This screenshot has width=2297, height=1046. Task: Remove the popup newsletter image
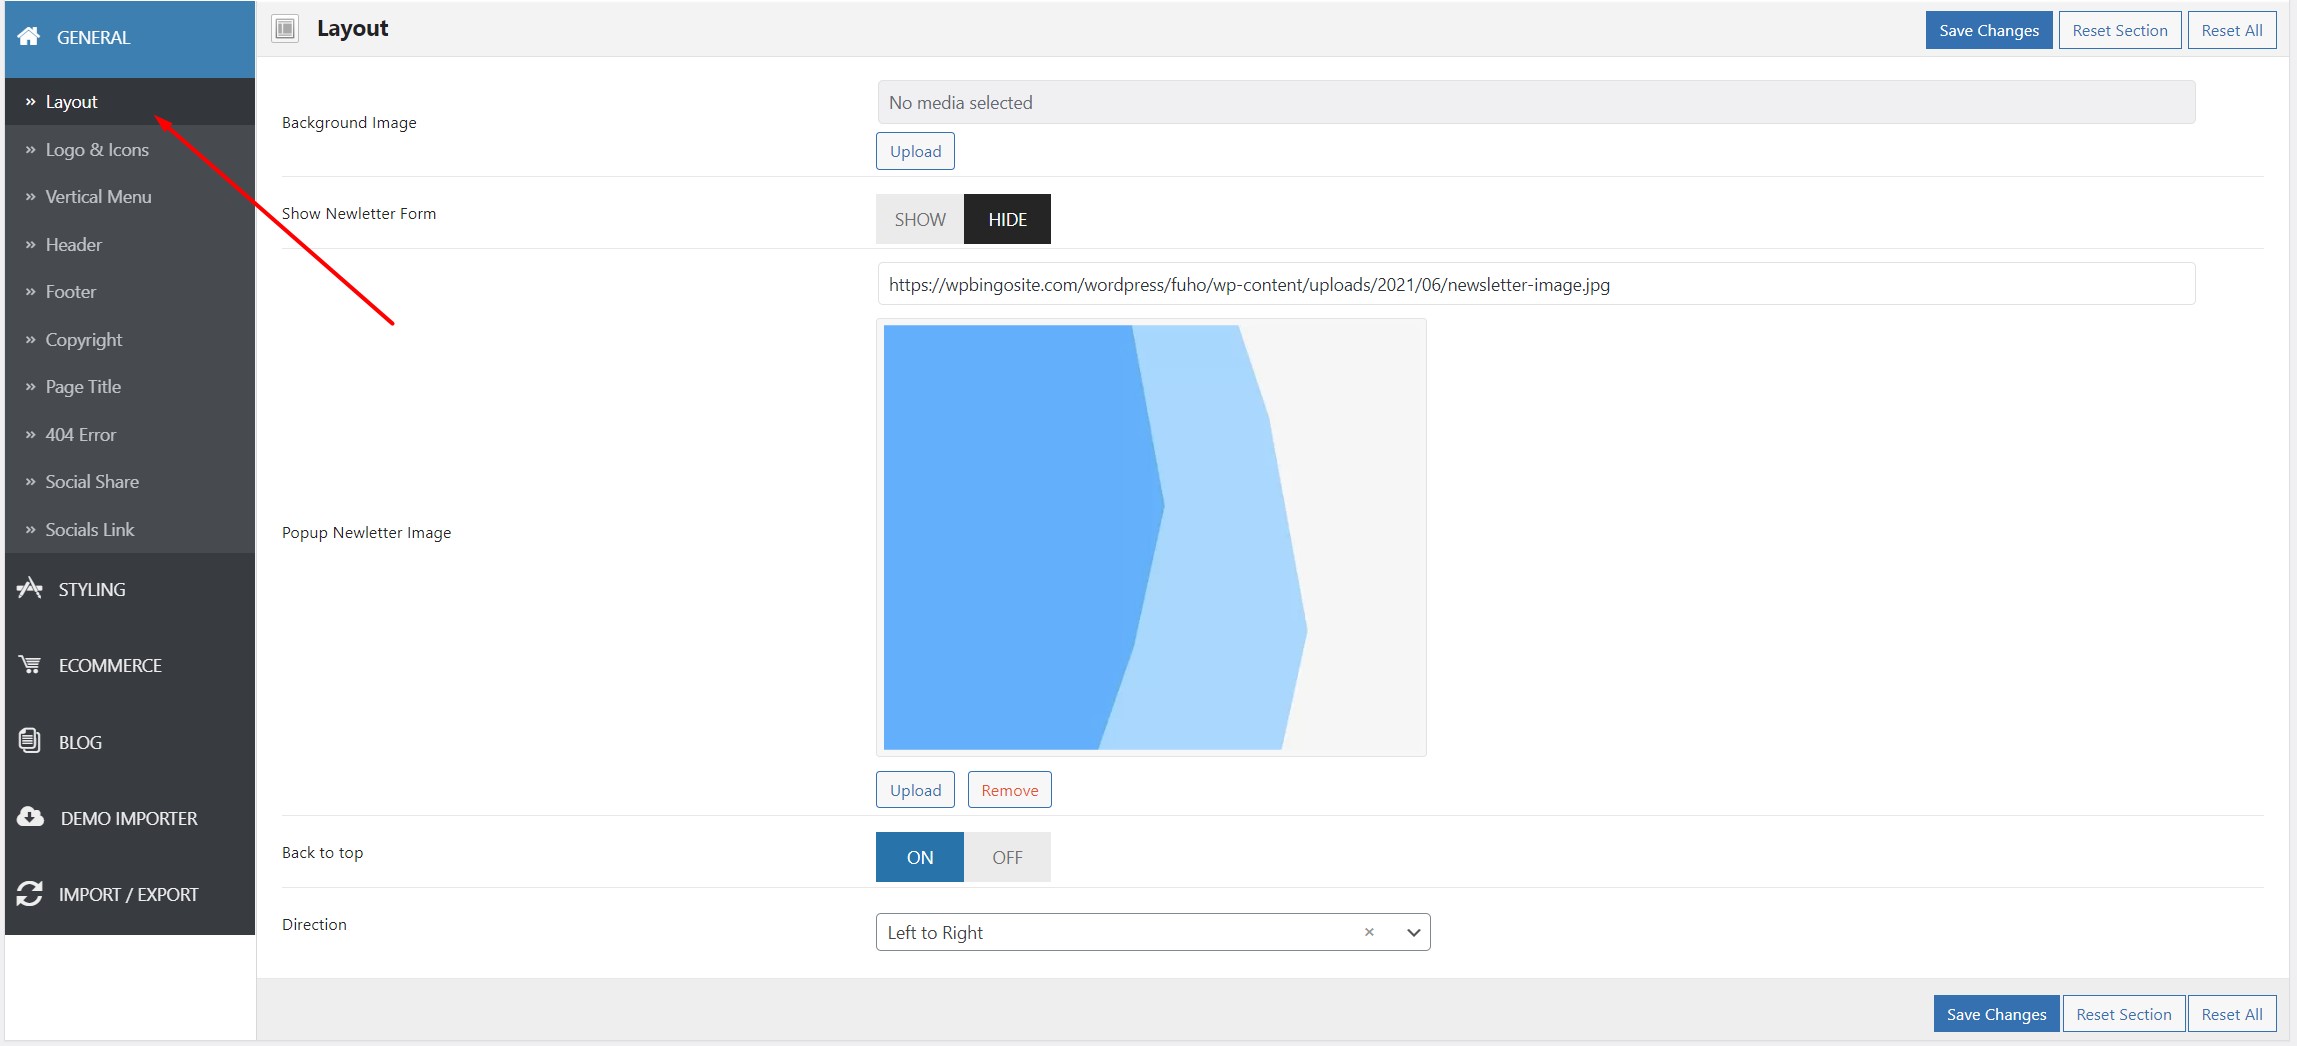coord(1010,790)
